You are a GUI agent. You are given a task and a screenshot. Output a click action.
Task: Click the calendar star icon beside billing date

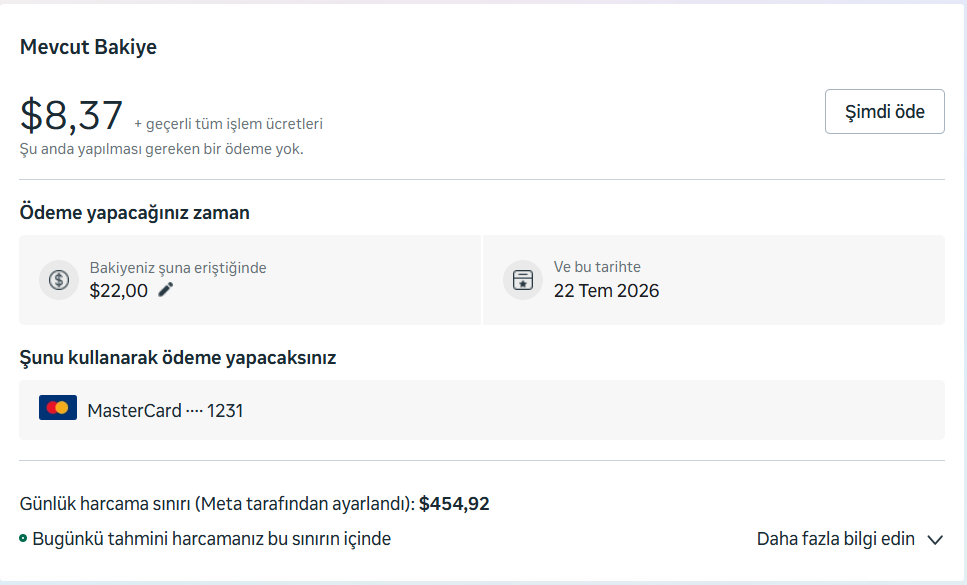pyautogui.click(x=522, y=280)
